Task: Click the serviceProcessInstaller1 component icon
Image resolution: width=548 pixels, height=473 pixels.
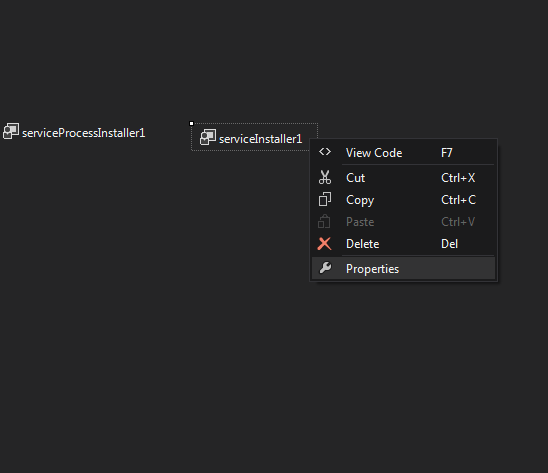Action: [11, 131]
